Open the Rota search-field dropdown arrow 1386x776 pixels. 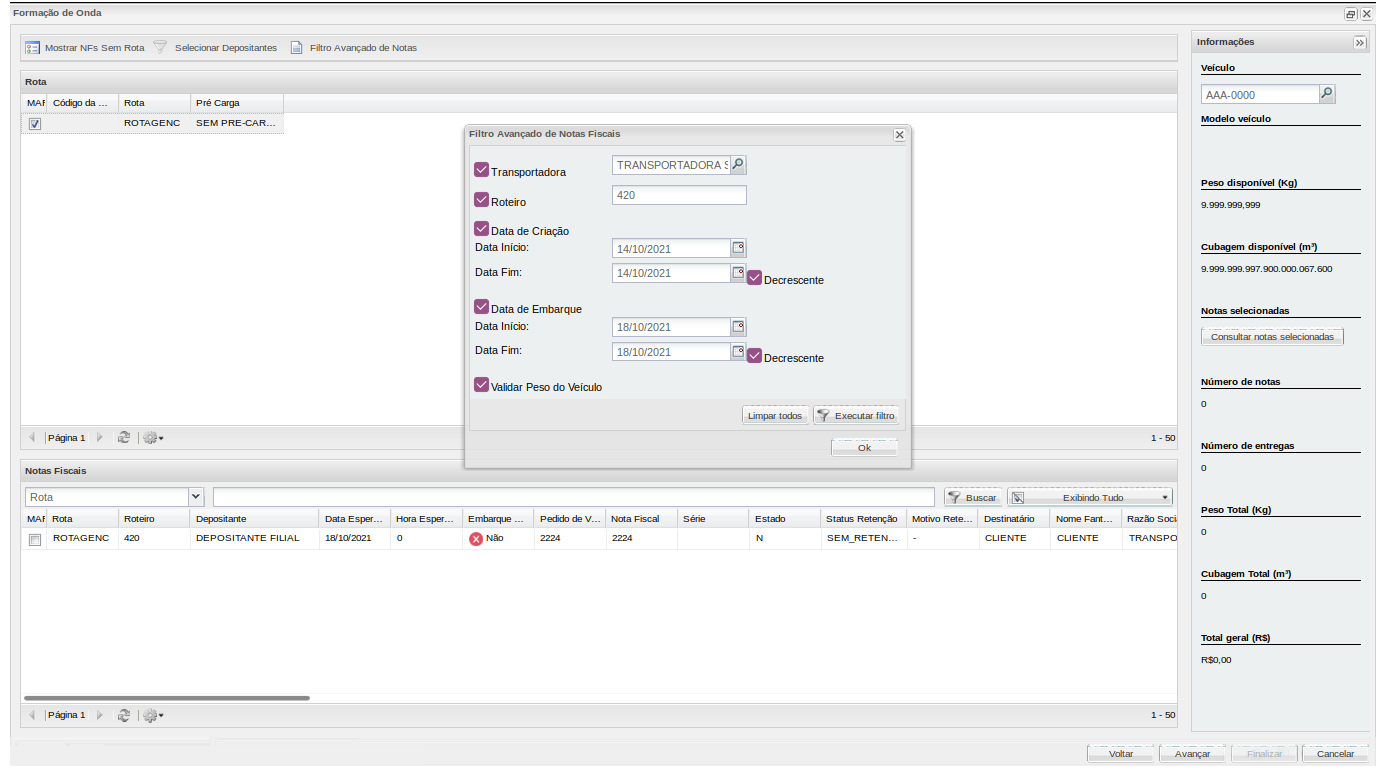195,497
